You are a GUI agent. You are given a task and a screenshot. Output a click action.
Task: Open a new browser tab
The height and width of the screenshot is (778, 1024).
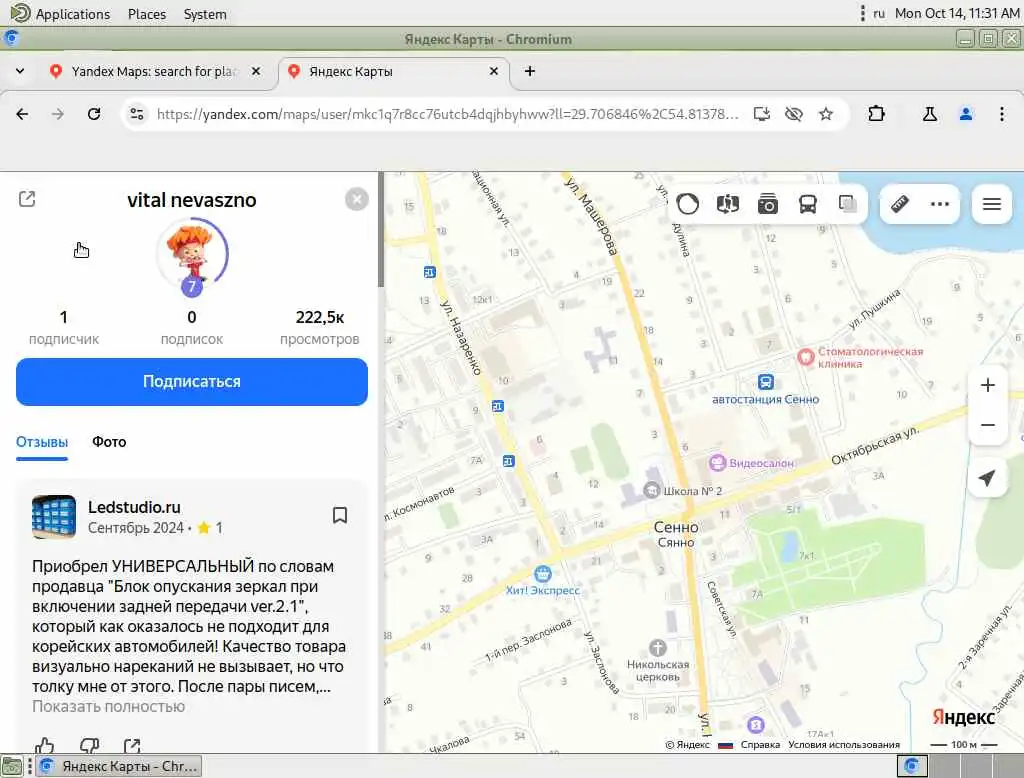point(530,71)
